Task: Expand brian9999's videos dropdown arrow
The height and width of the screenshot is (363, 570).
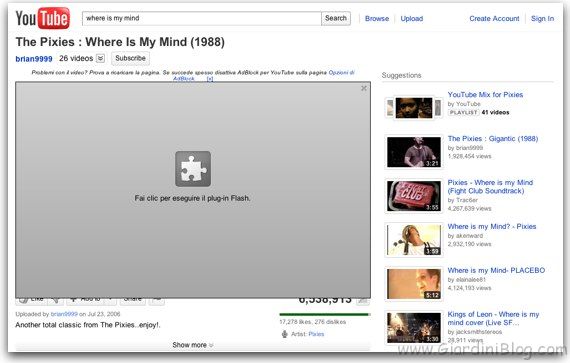Action: (x=101, y=58)
